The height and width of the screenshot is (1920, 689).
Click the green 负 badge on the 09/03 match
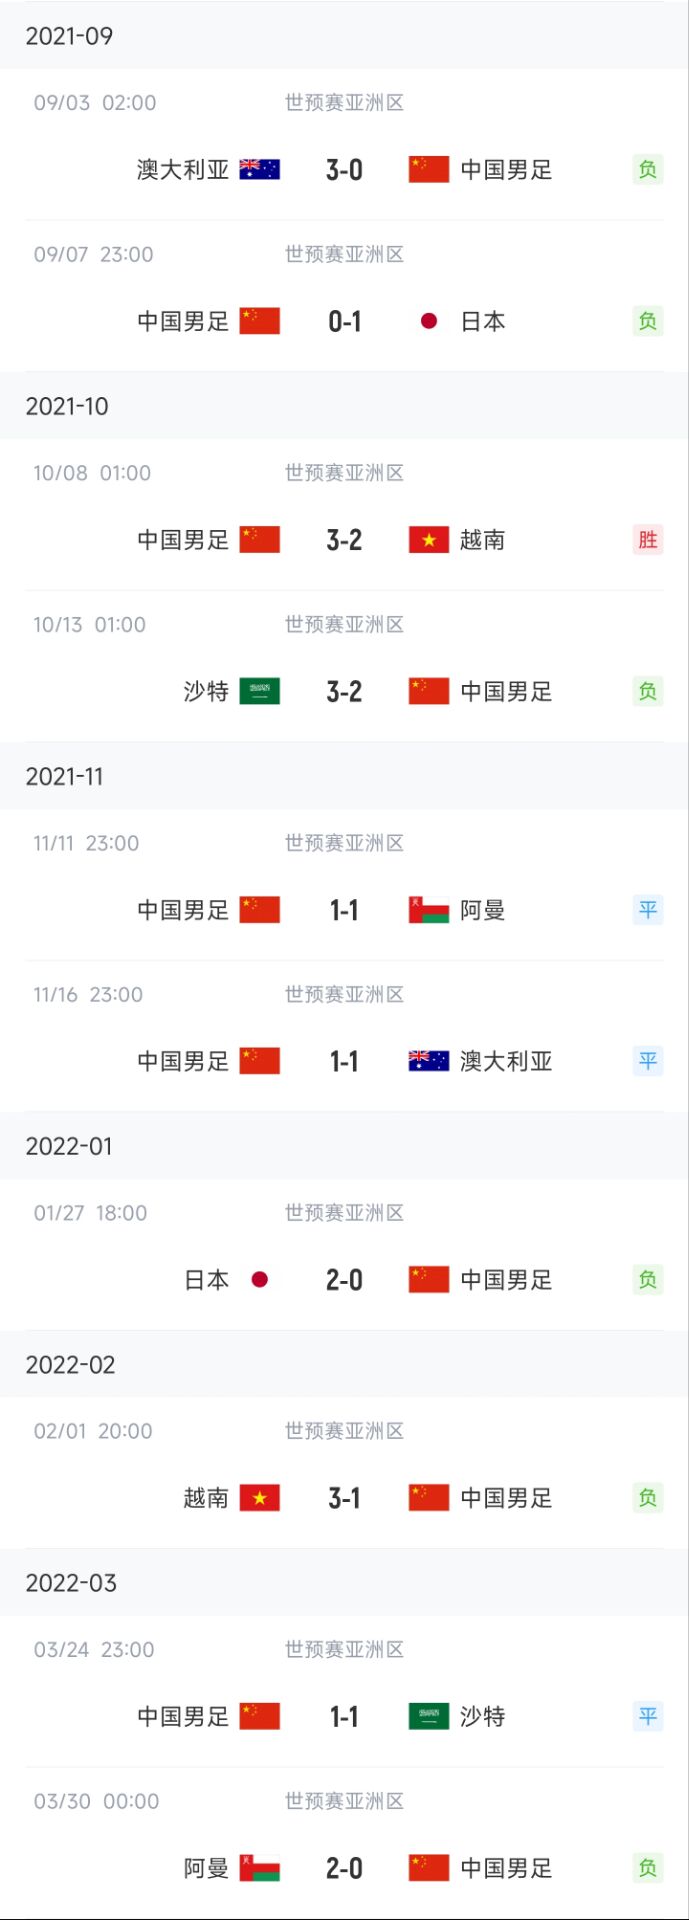[648, 170]
